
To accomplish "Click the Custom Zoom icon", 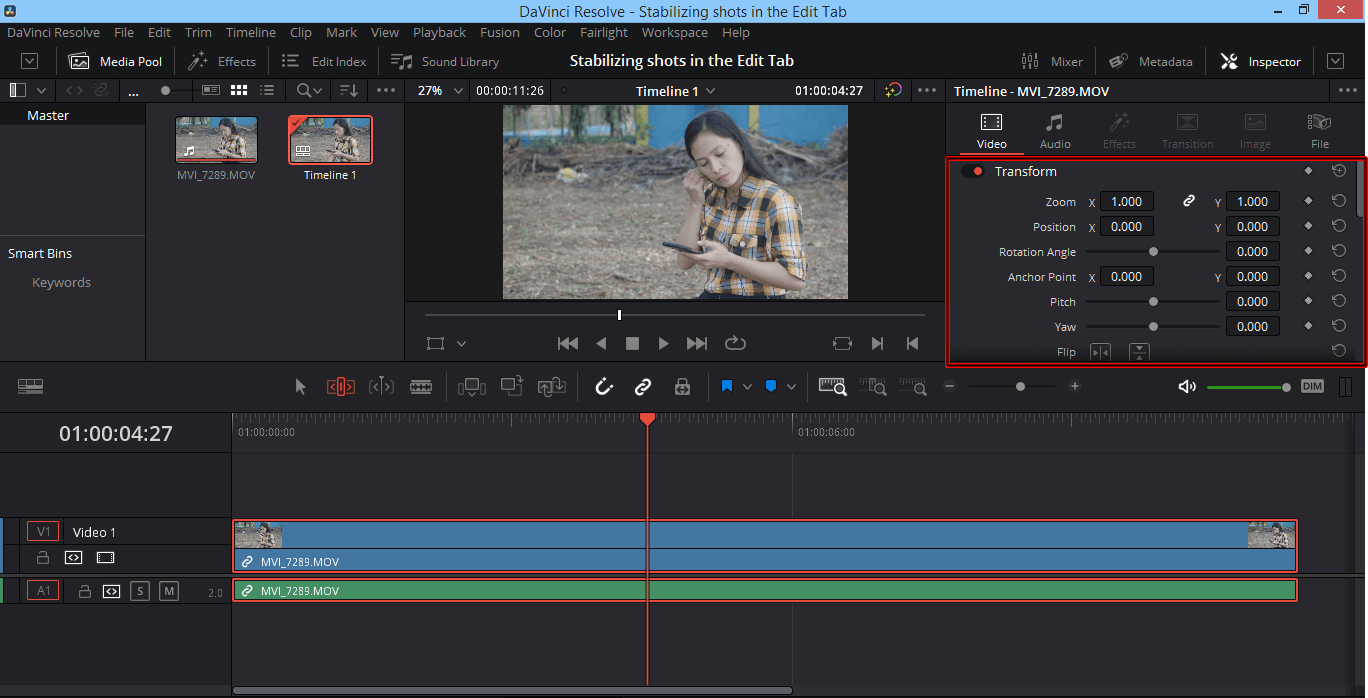I will 912,386.
